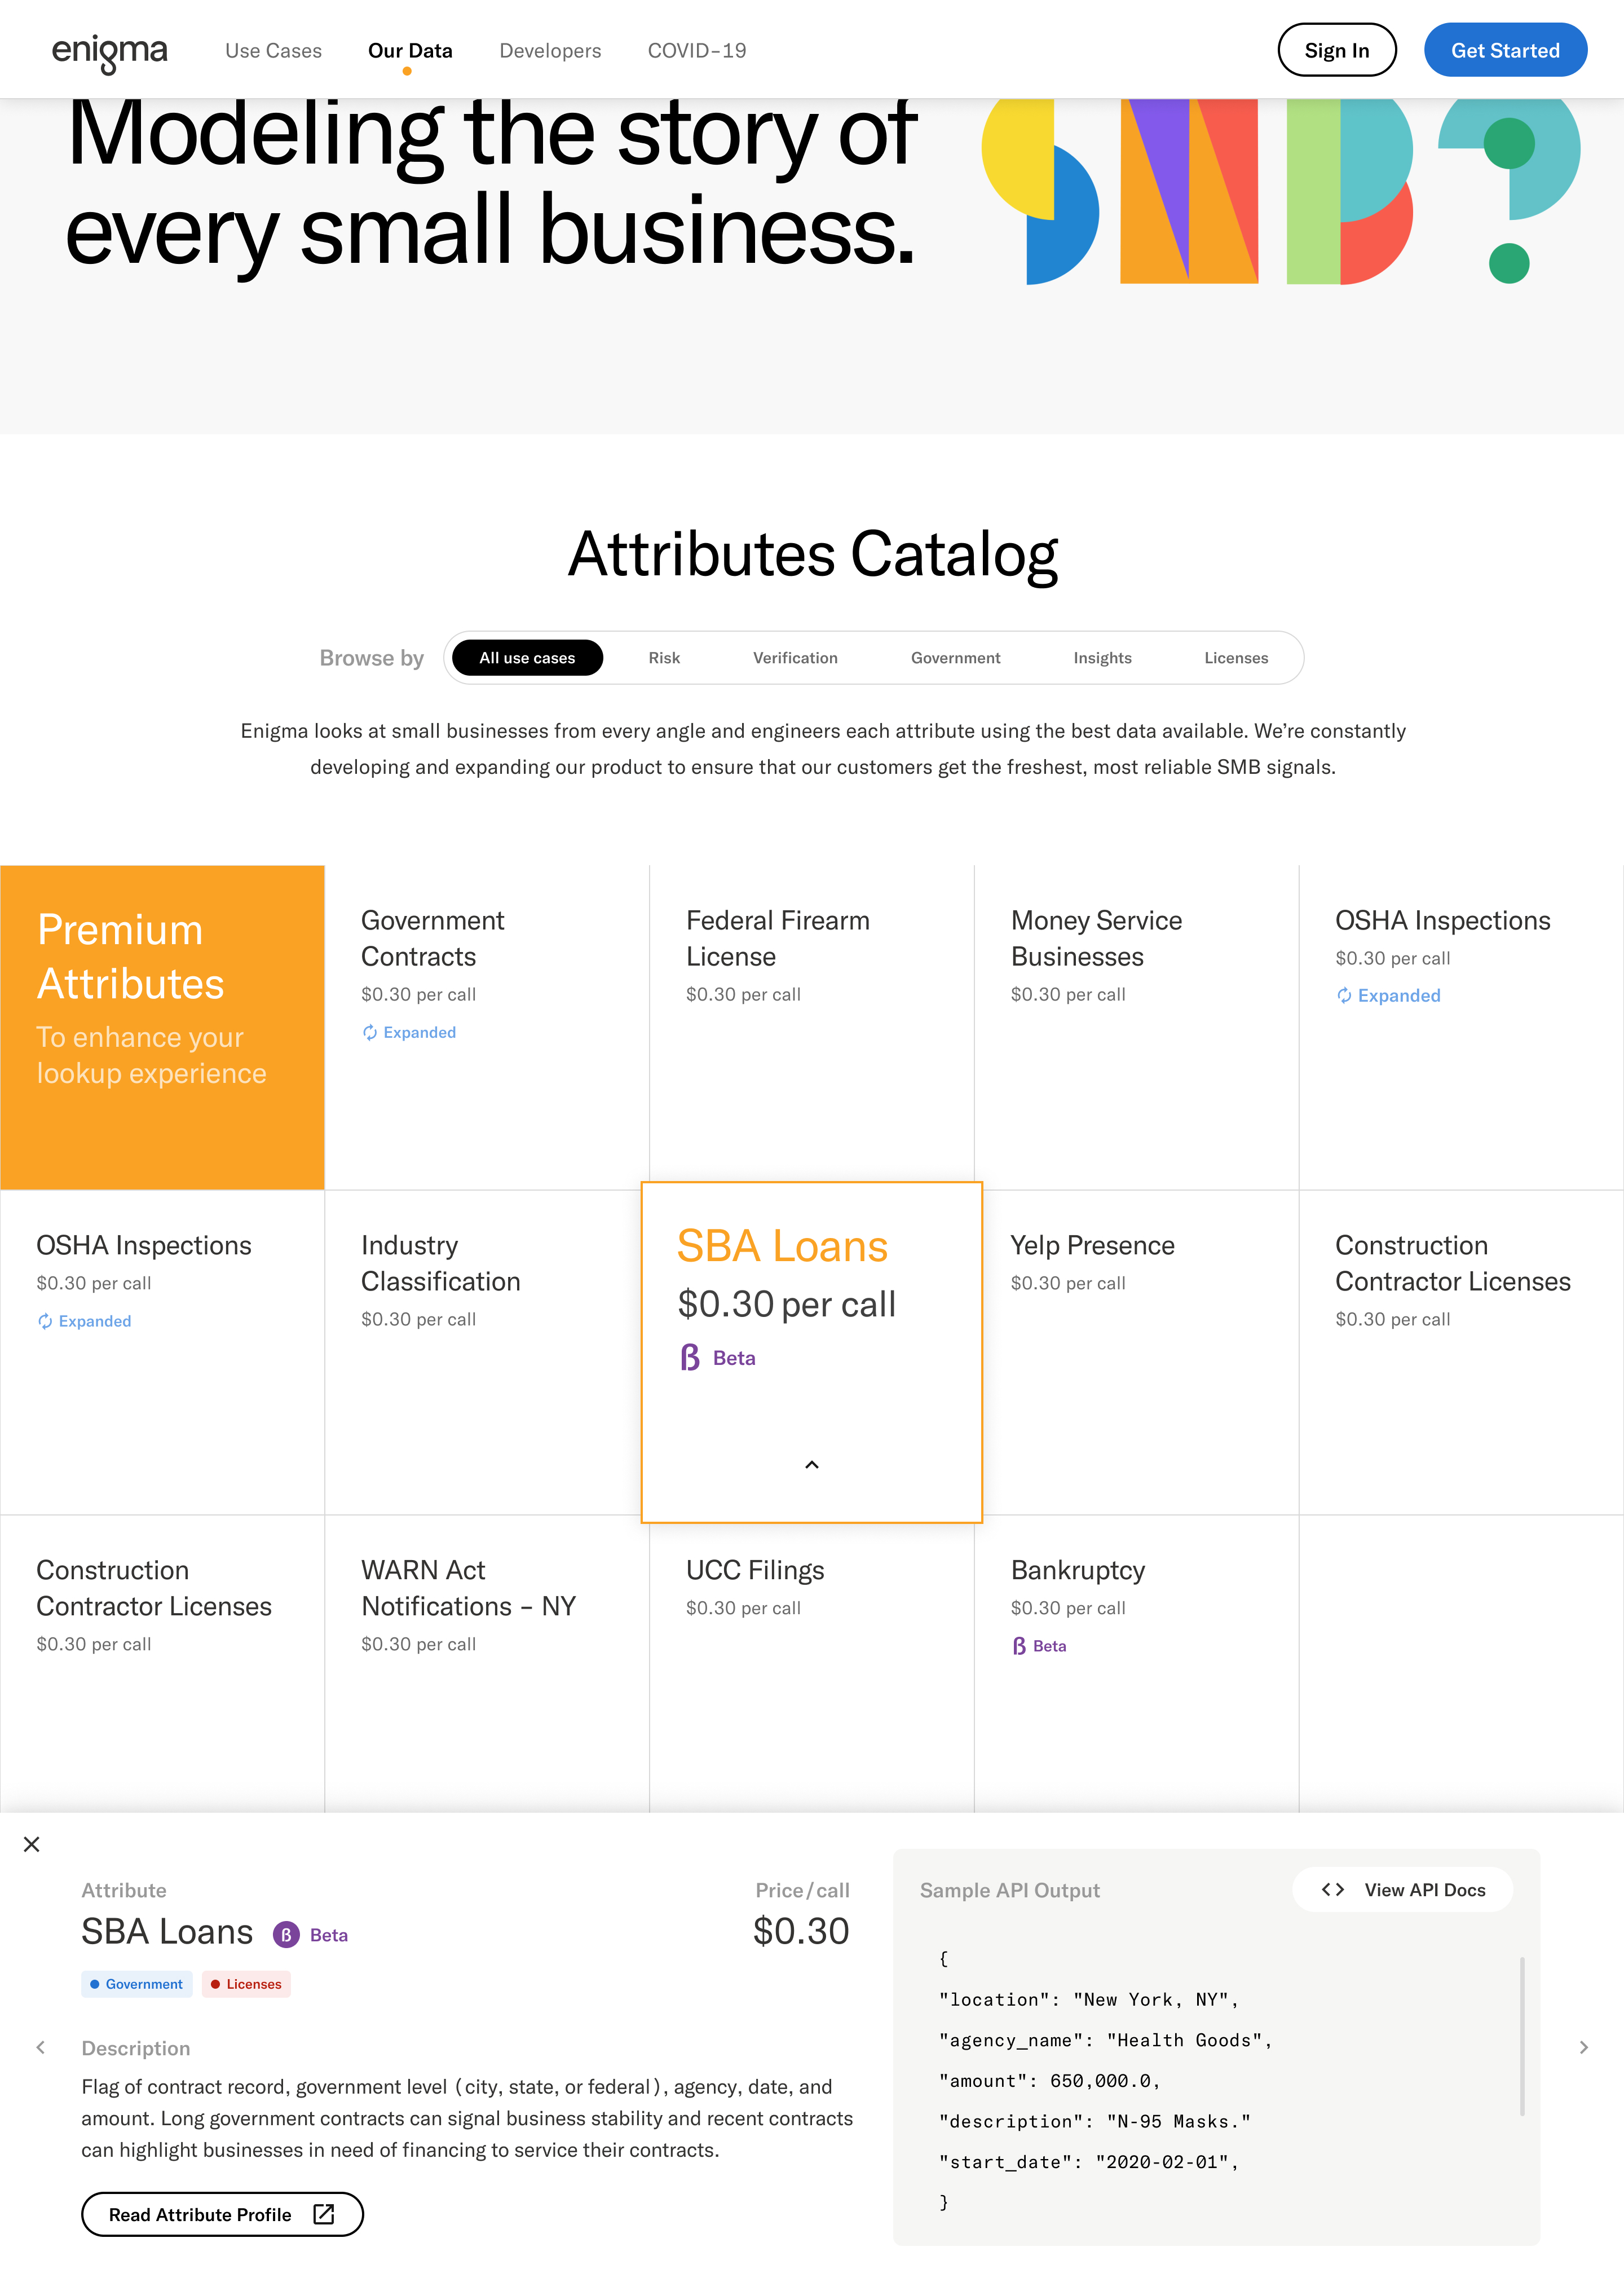Click the "Attributes Catalog" heading
The height and width of the screenshot is (2282, 1624).
[x=813, y=554]
